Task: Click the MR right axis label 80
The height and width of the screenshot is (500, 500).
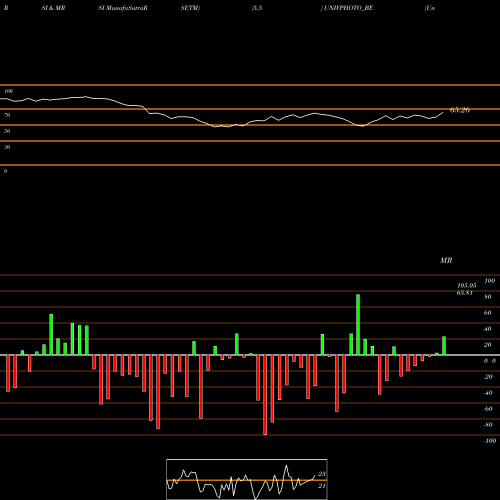Action: 488,297
